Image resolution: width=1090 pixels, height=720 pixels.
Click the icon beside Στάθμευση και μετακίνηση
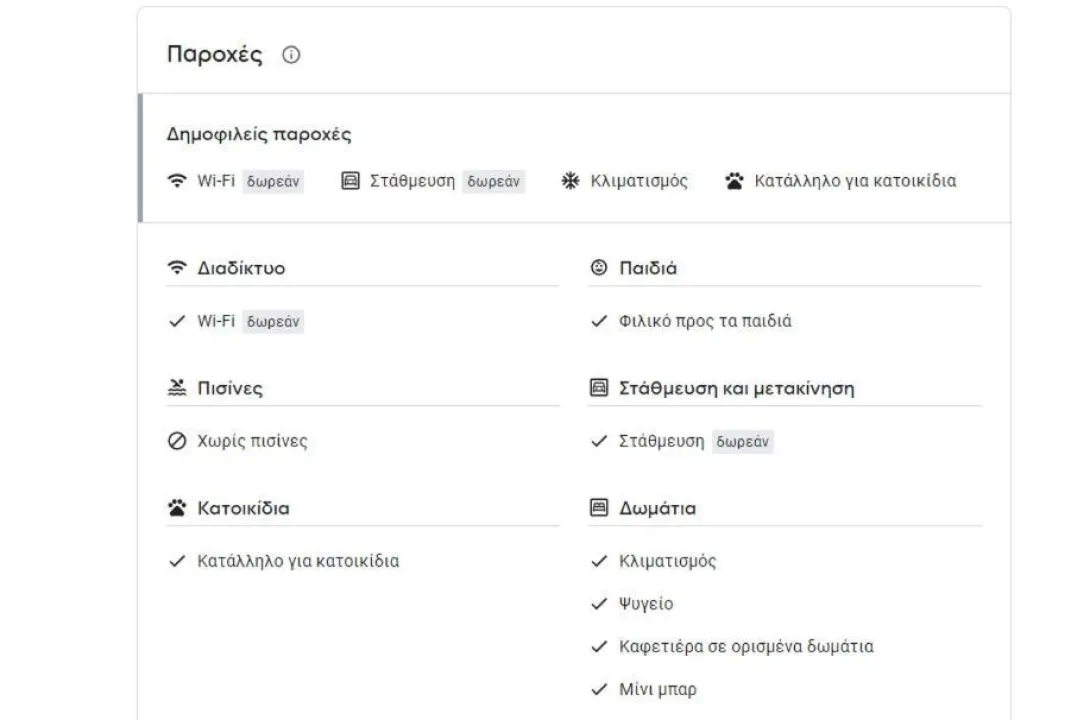click(x=599, y=388)
